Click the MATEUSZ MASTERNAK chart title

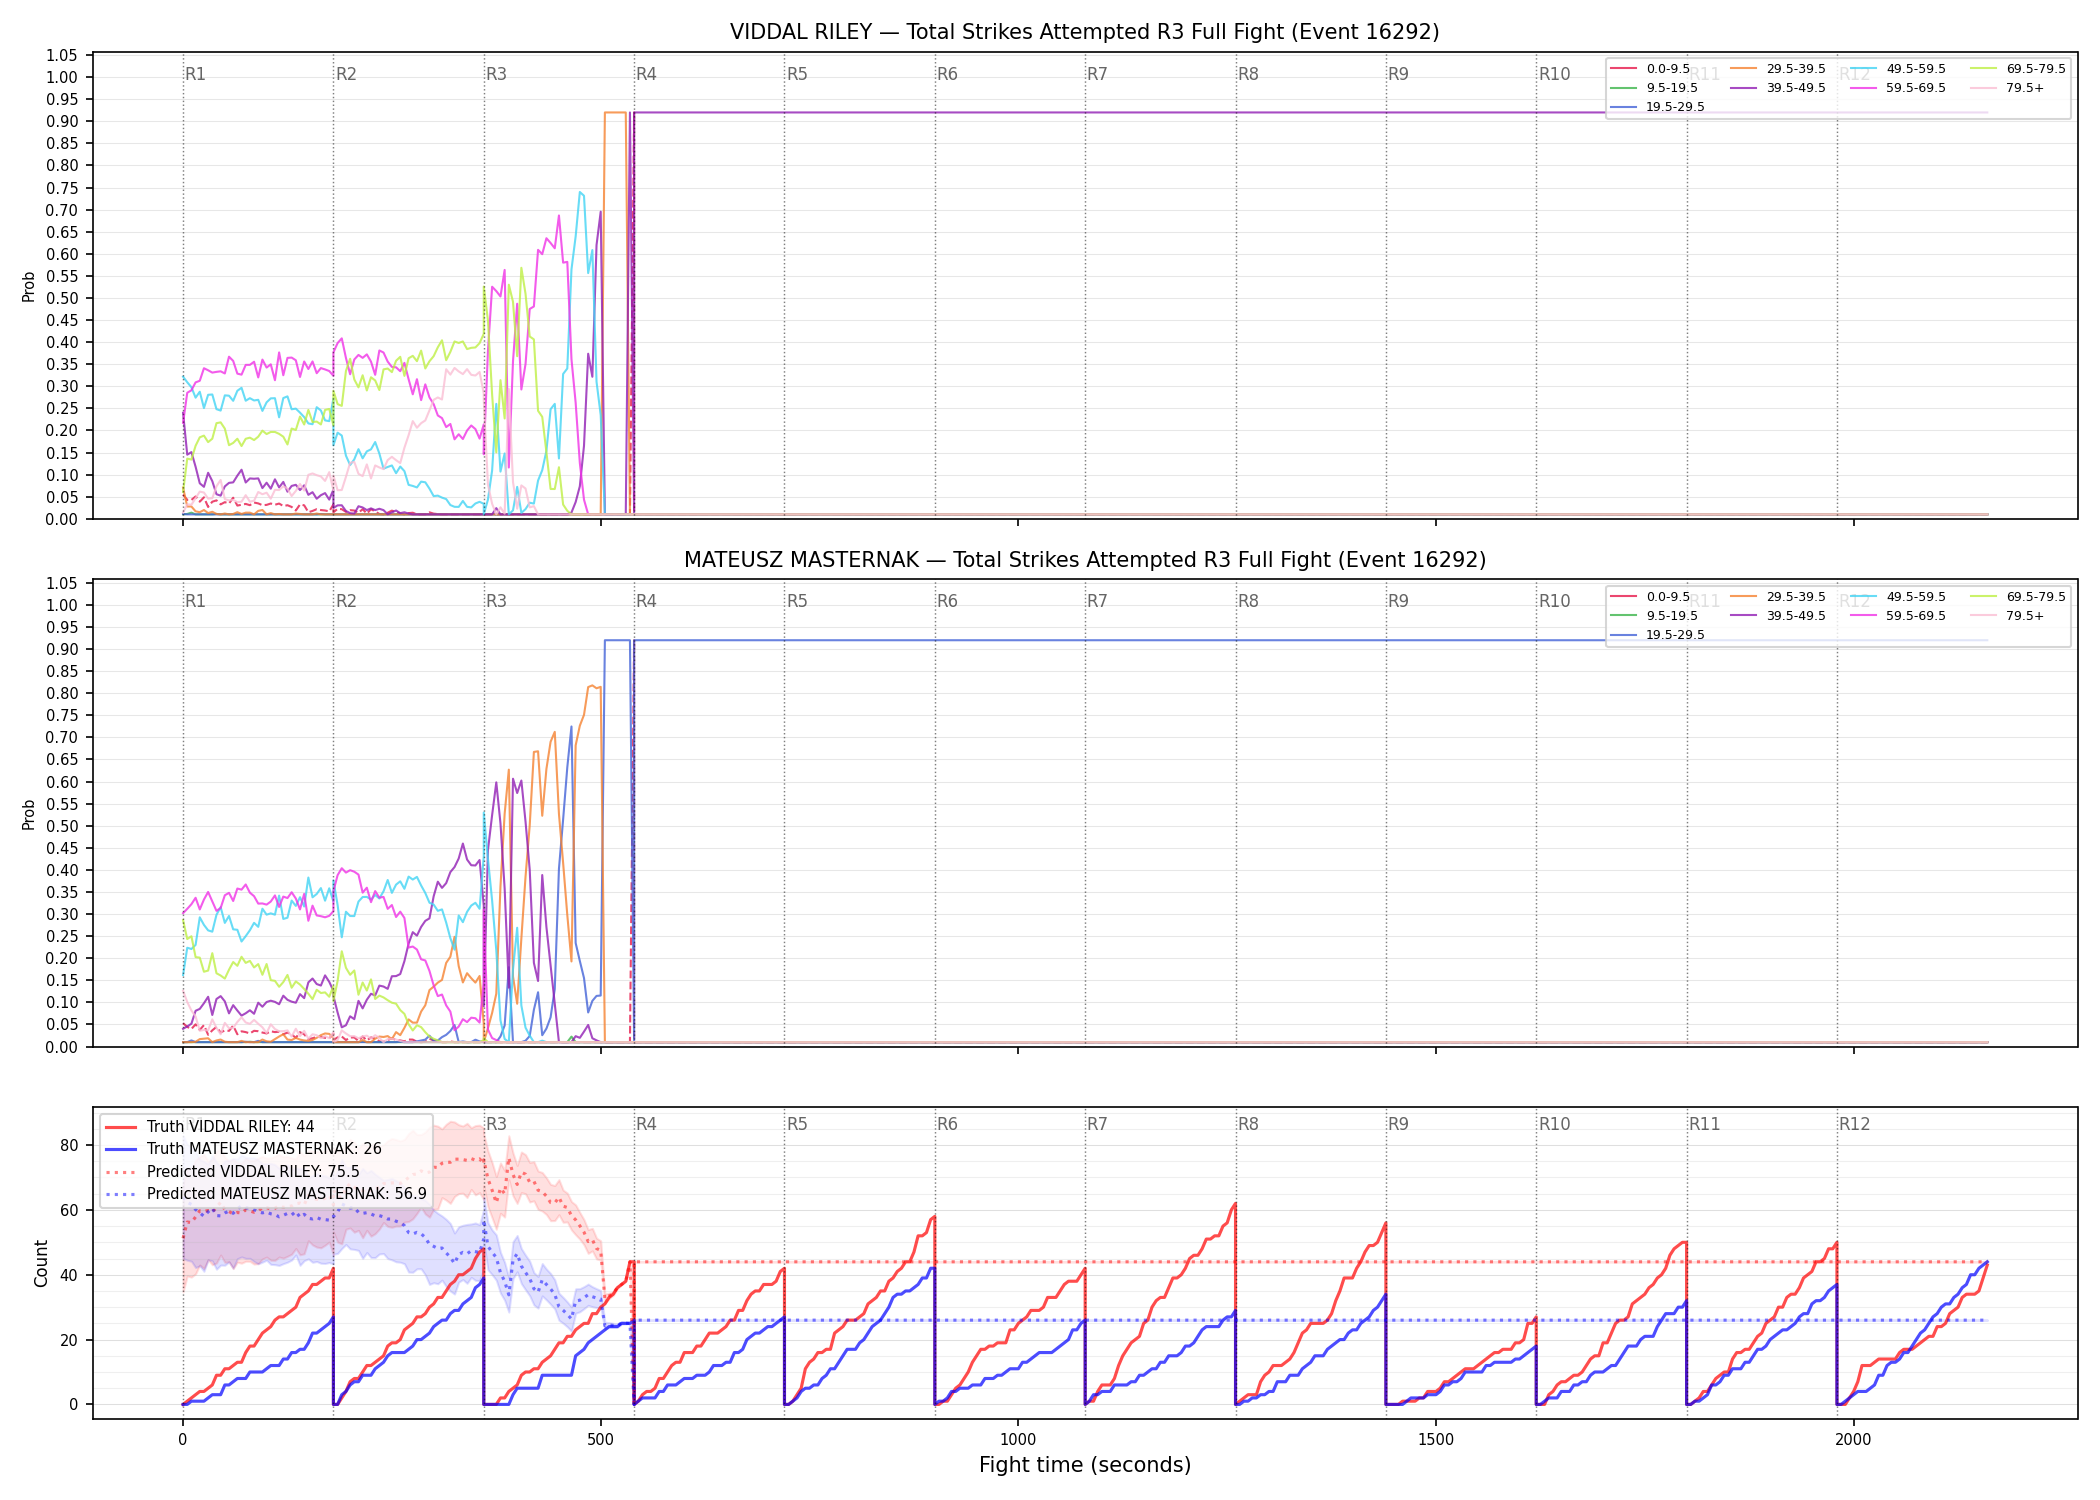[1085, 560]
